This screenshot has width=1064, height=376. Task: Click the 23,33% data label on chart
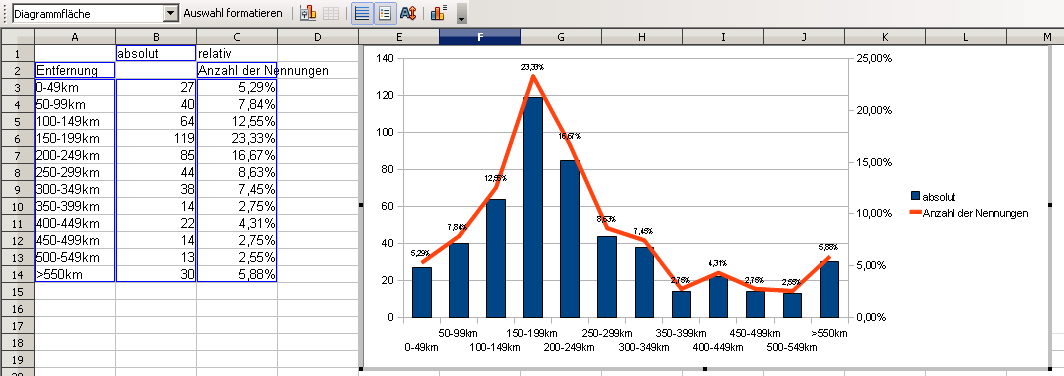pos(532,67)
